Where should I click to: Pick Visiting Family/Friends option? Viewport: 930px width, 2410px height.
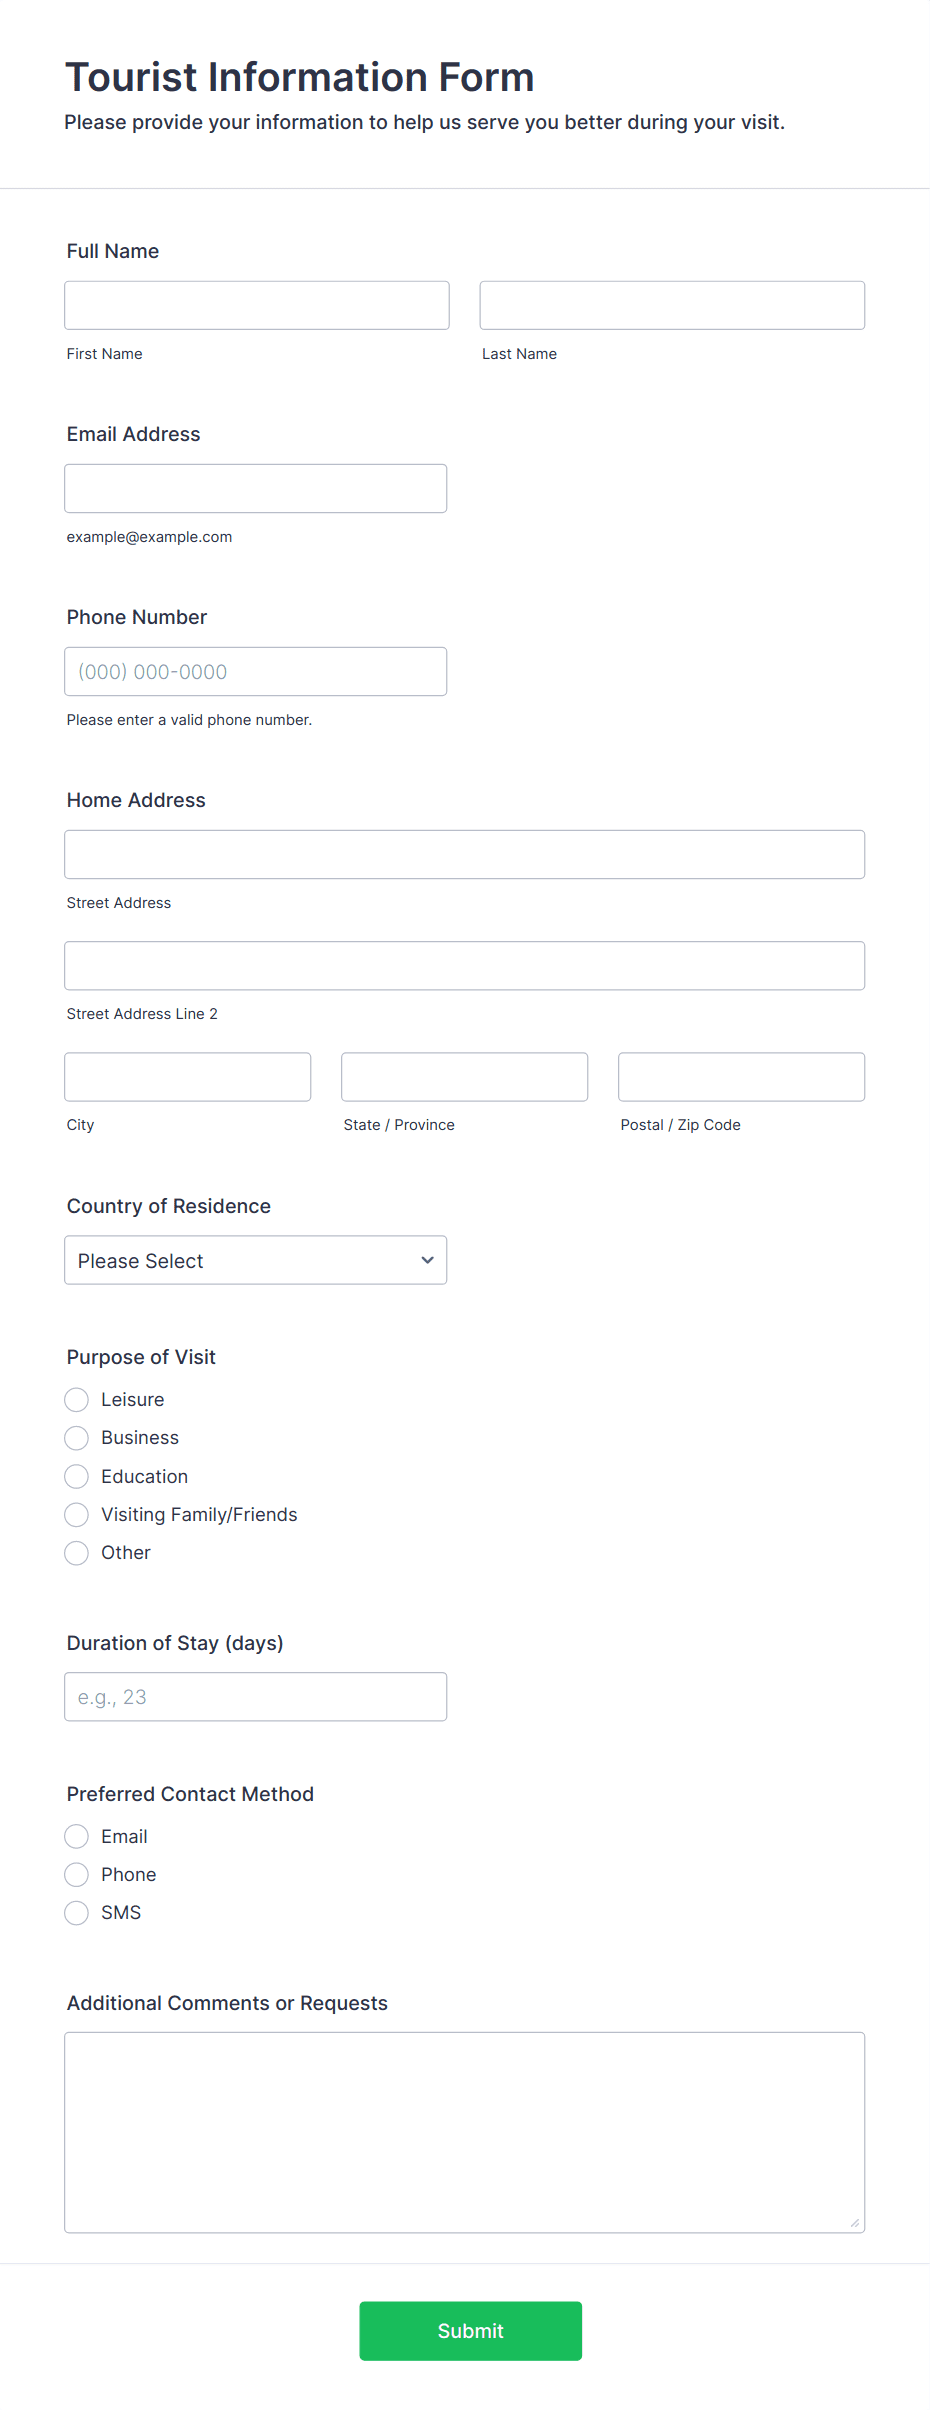tap(77, 1514)
